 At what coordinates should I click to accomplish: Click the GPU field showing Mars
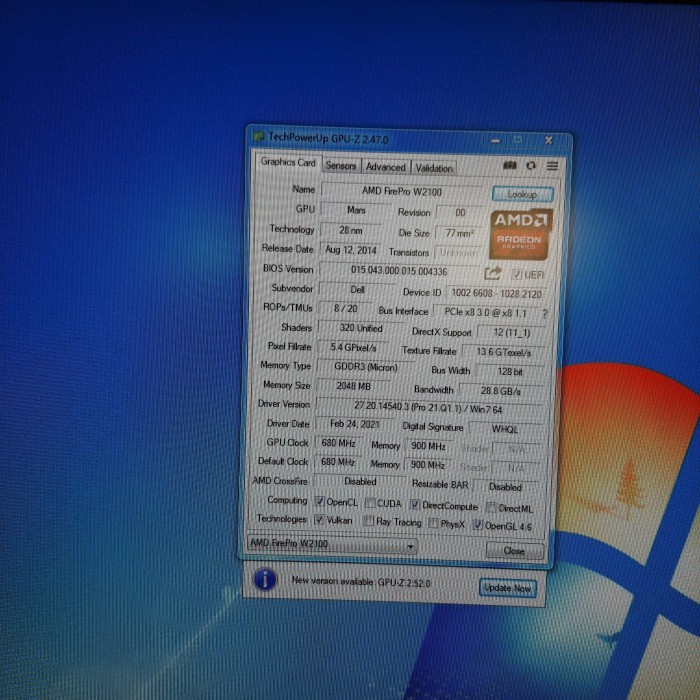[356, 210]
